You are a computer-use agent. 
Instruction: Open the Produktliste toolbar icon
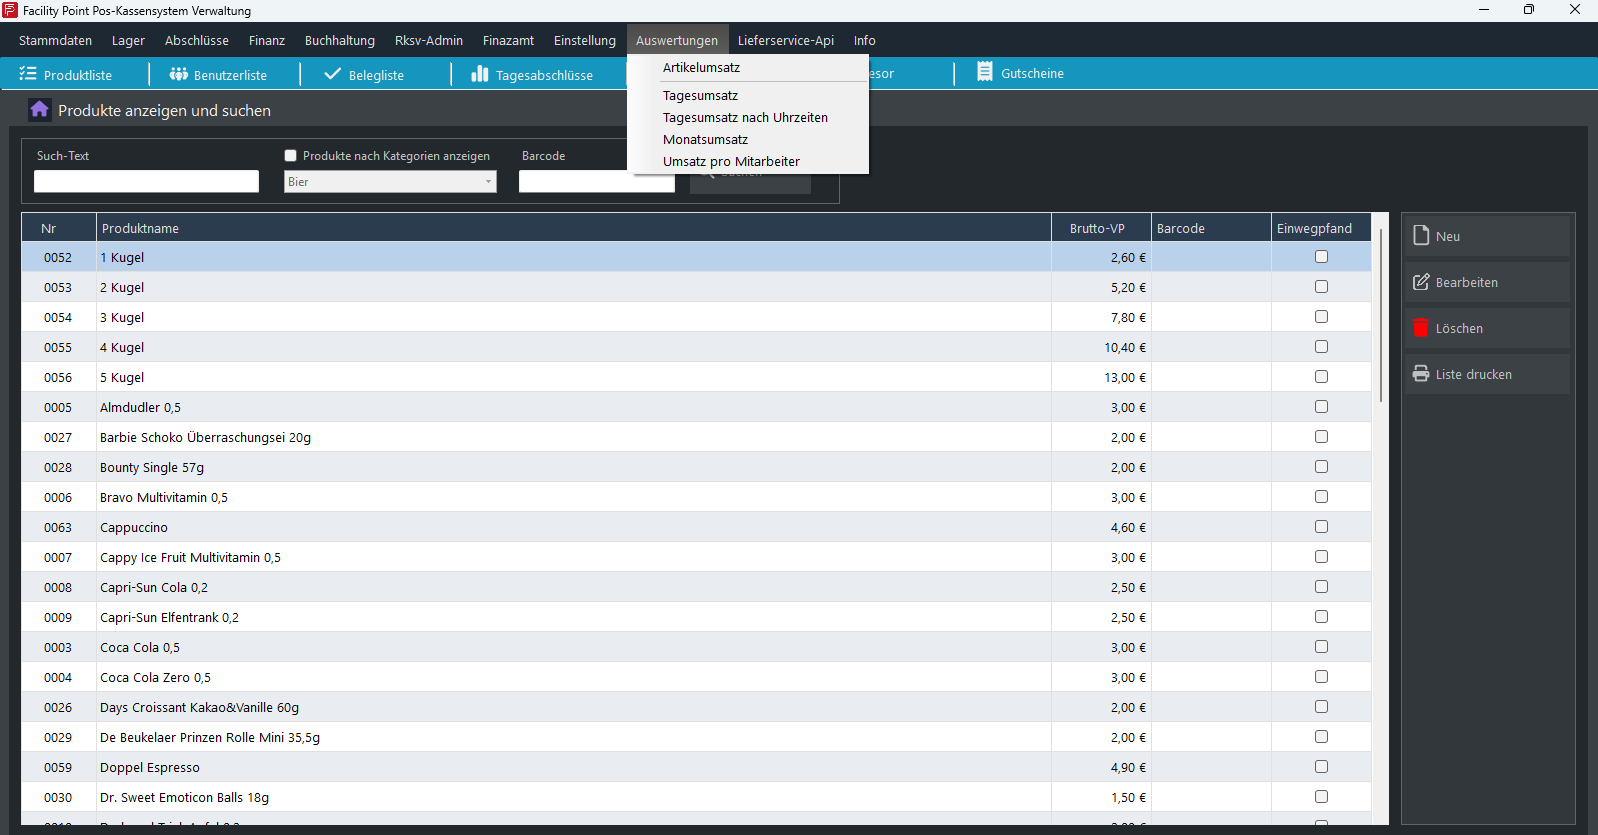[28, 74]
